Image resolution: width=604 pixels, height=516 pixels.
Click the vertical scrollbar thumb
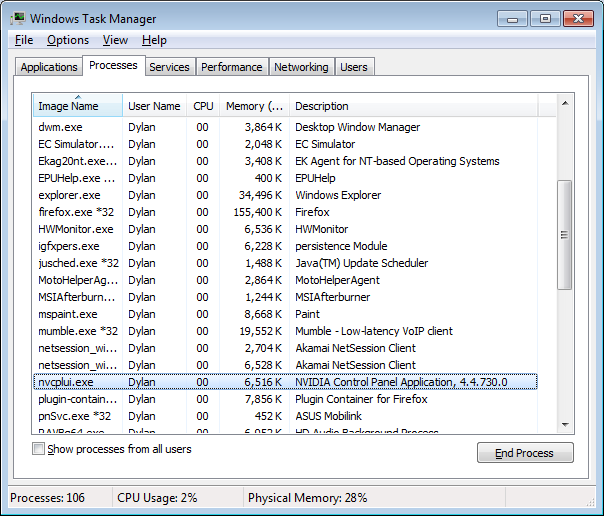tap(564, 235)
